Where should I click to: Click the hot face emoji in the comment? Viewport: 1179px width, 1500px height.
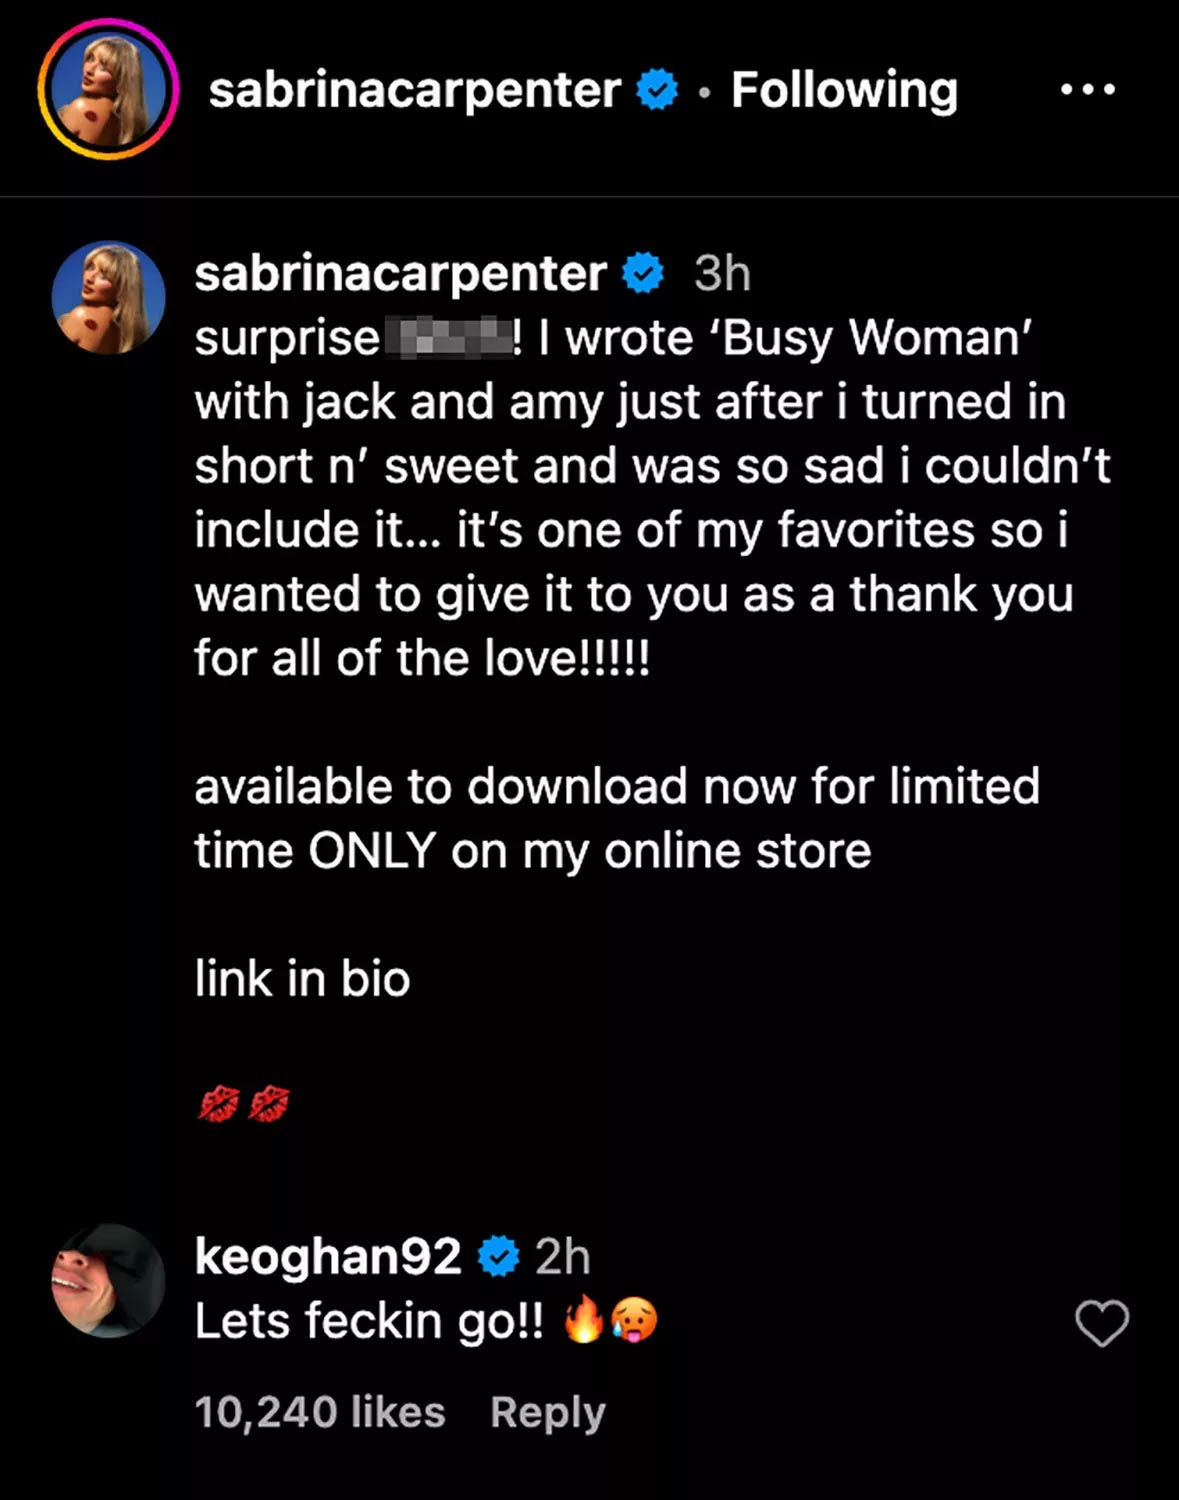click(634, 1321)
